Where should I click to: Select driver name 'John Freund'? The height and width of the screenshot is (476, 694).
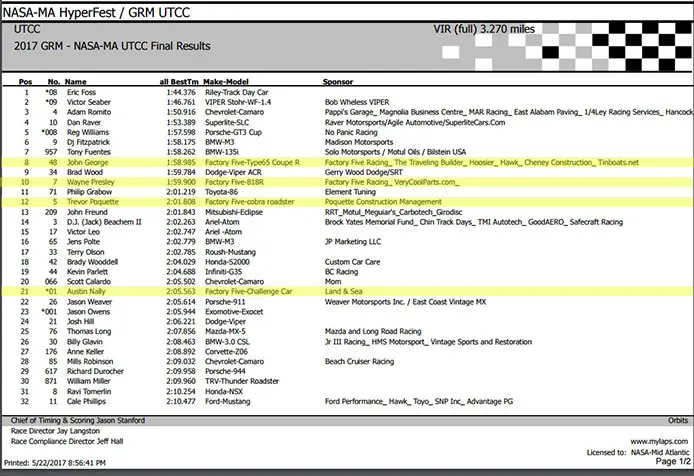pos(88,212)
